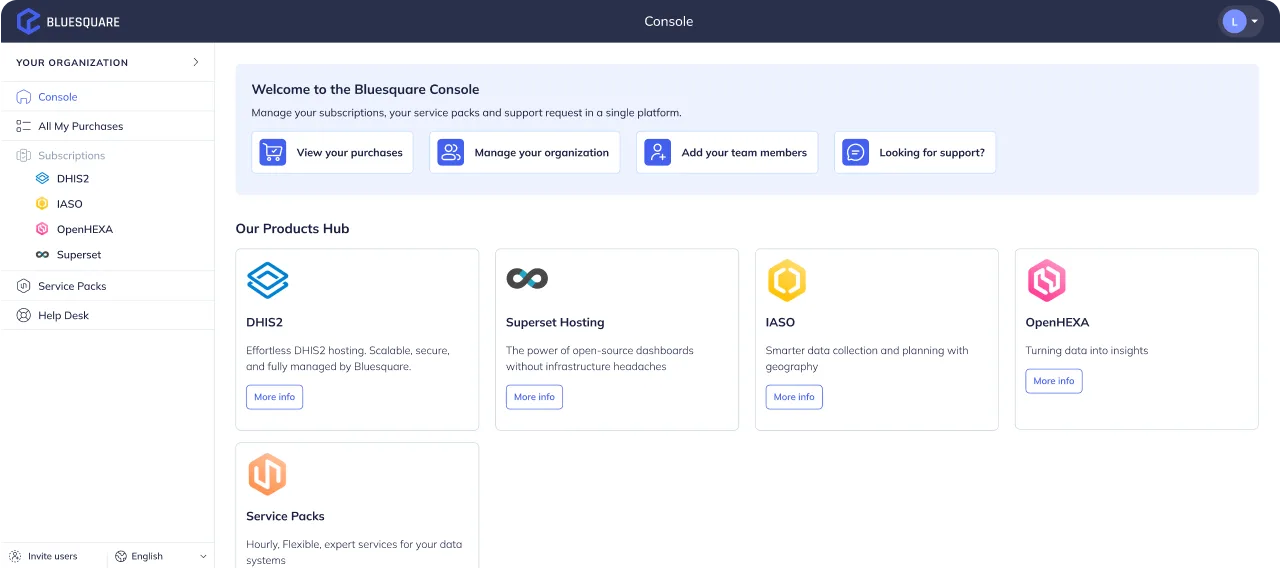The width and height of the screenshot is (1280, 568).
Task: Click the Help Desk lifebuoy icon
Action: click(24, 315)
